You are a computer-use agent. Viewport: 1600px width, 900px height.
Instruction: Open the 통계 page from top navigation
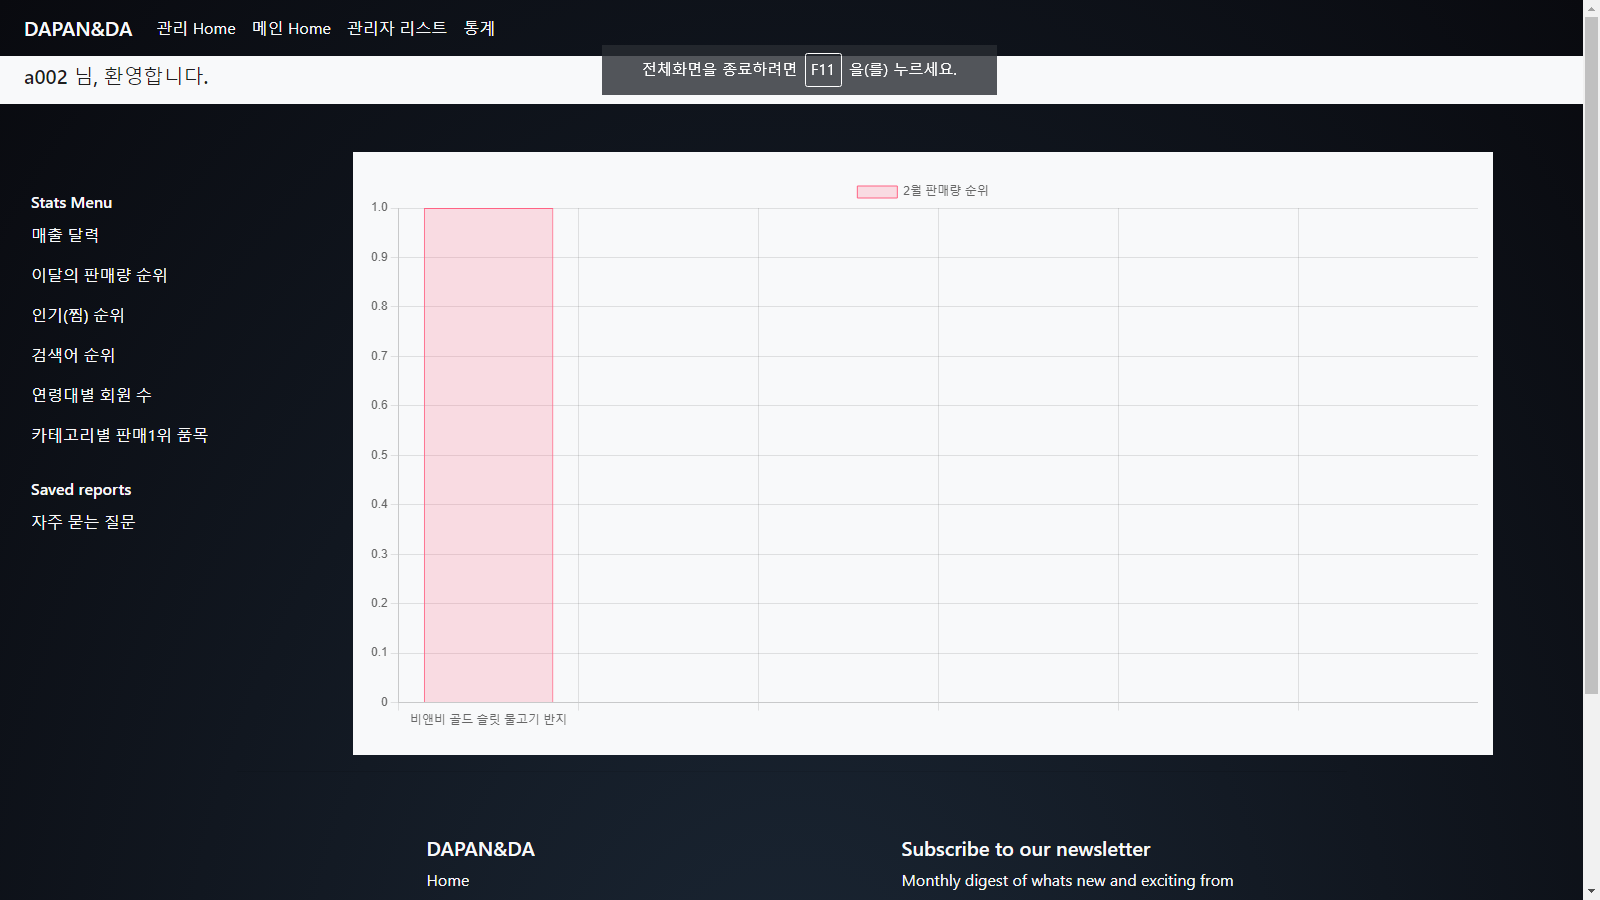(x=479, y=28)
